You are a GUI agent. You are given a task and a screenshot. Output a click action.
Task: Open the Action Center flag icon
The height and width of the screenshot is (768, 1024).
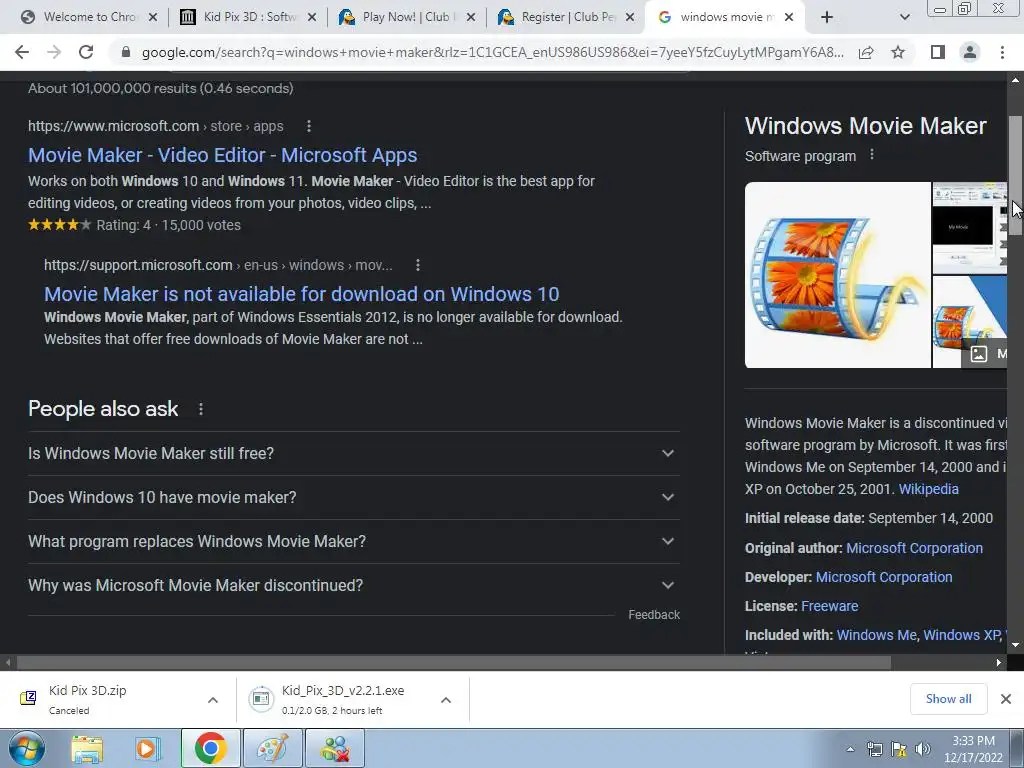[x=899, y=750]
